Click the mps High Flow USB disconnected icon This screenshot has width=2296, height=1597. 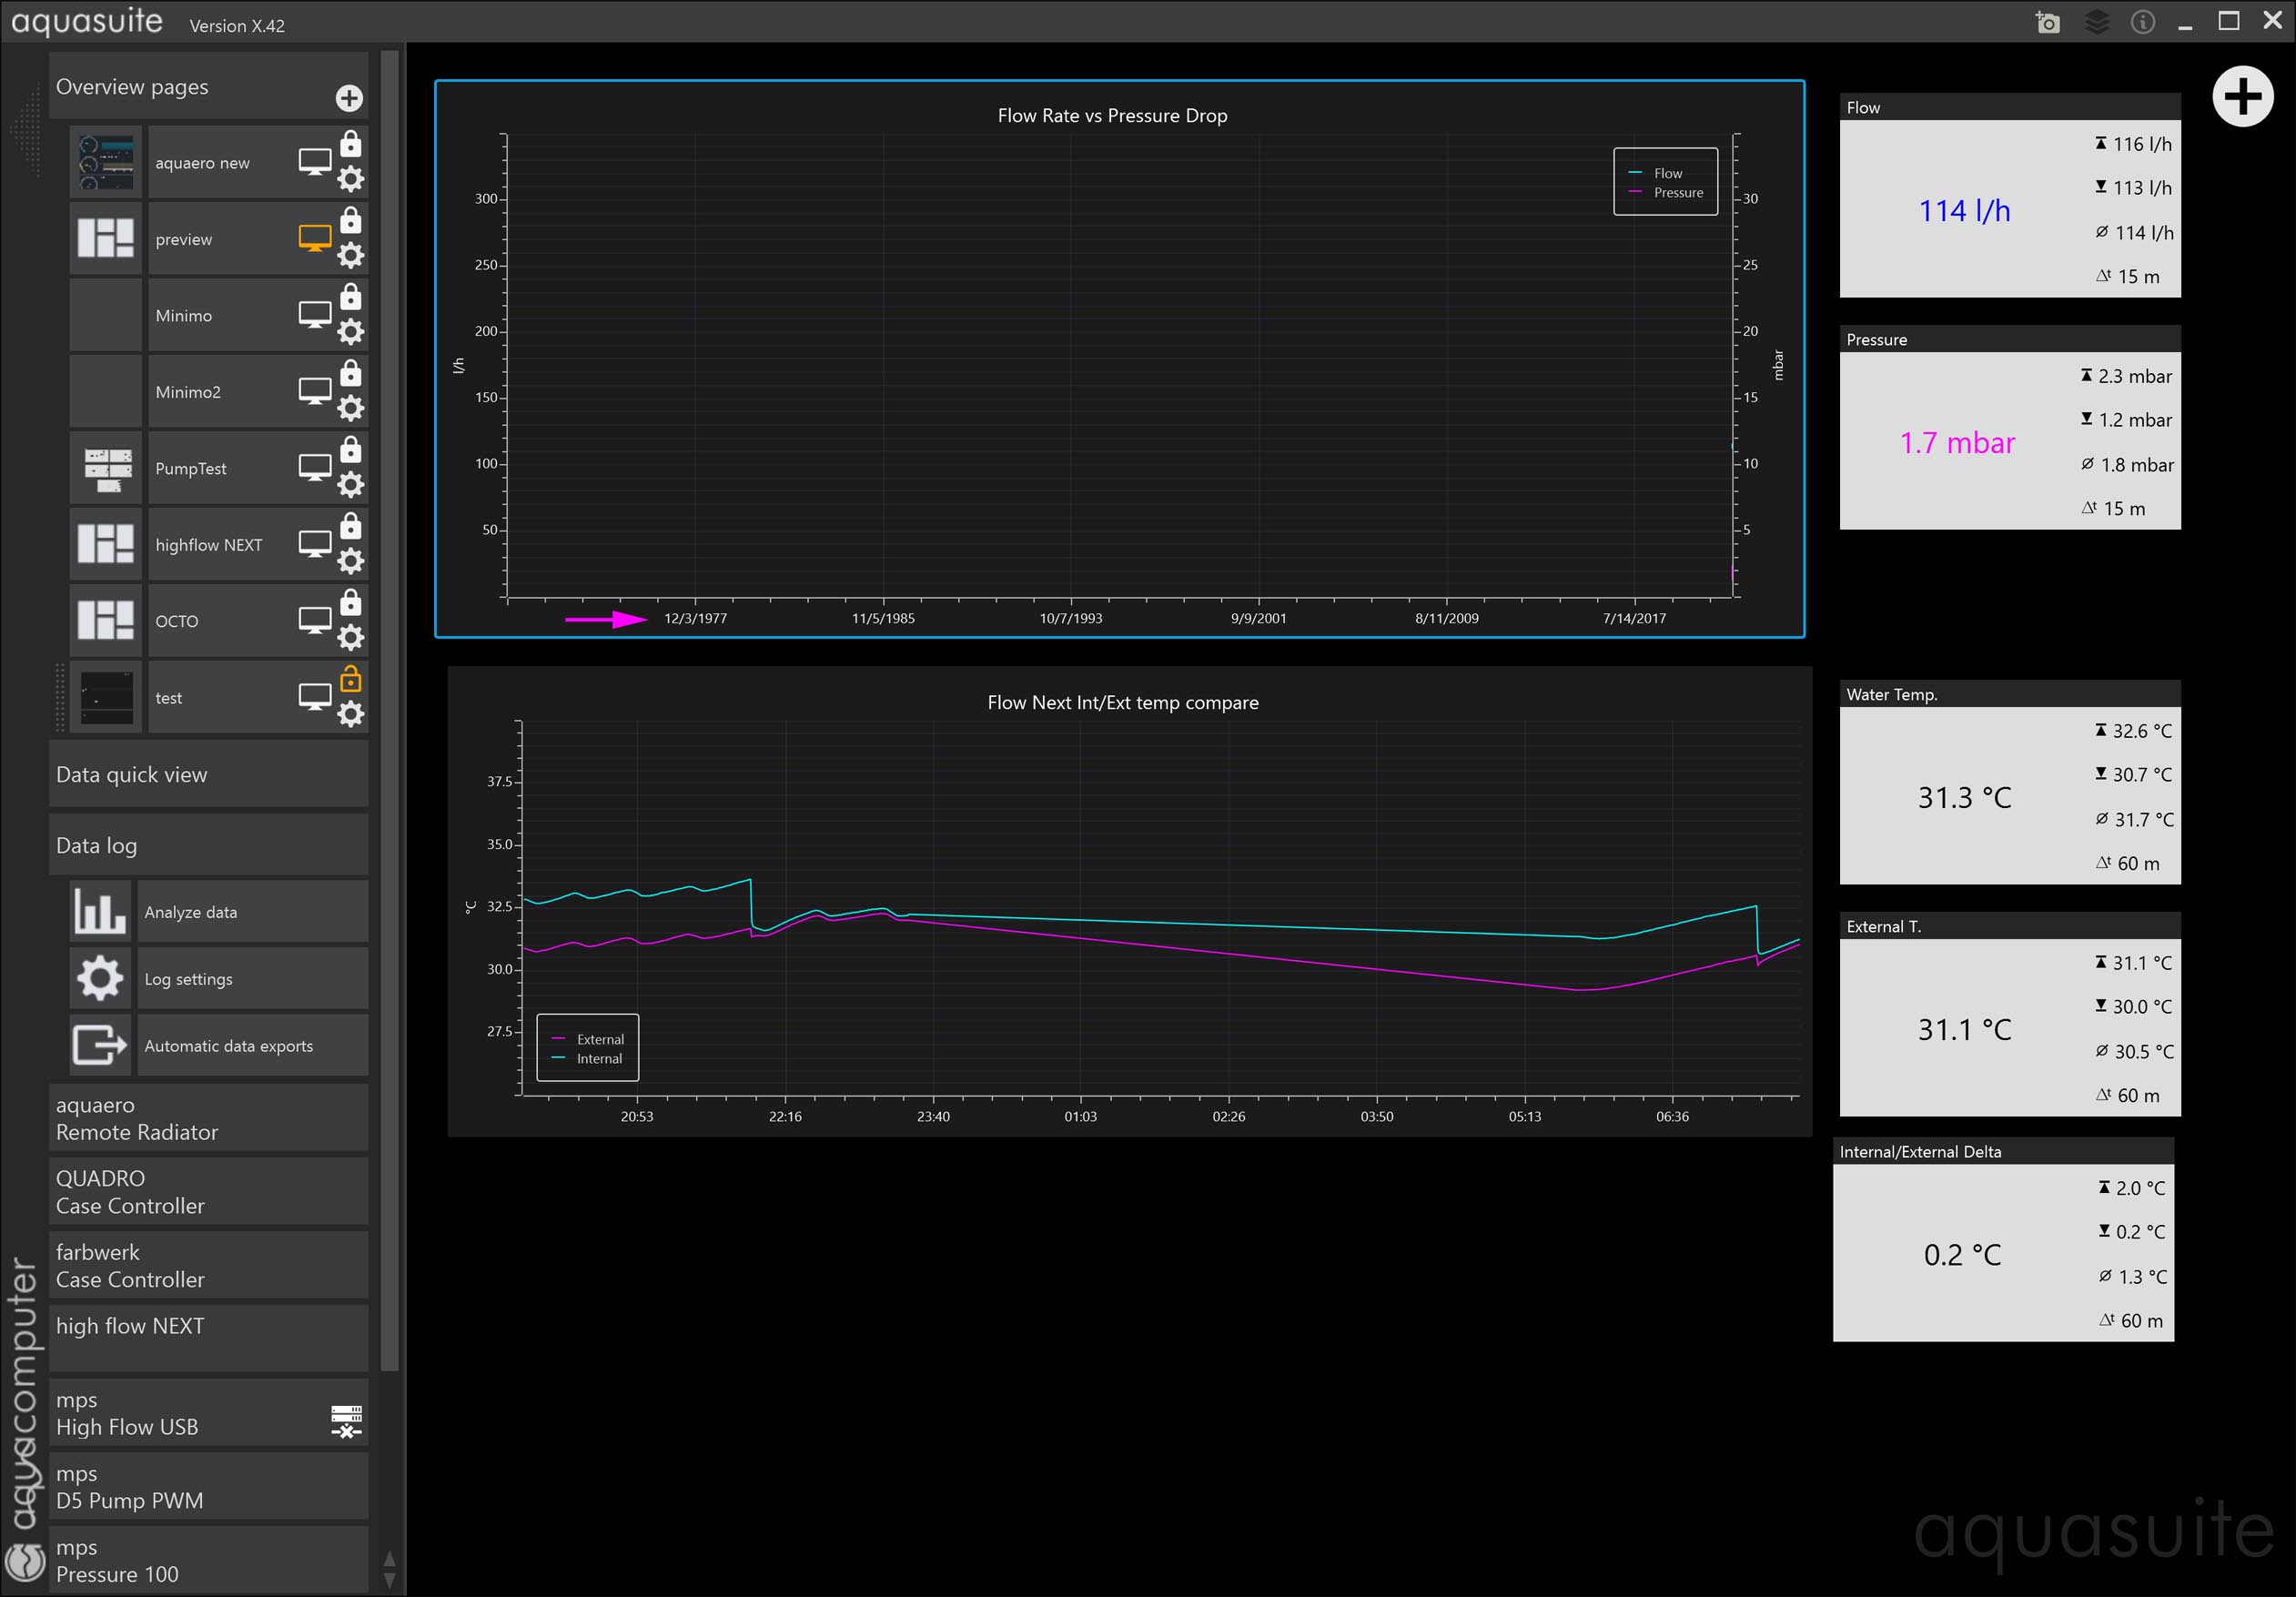(x=346, y=1420)
